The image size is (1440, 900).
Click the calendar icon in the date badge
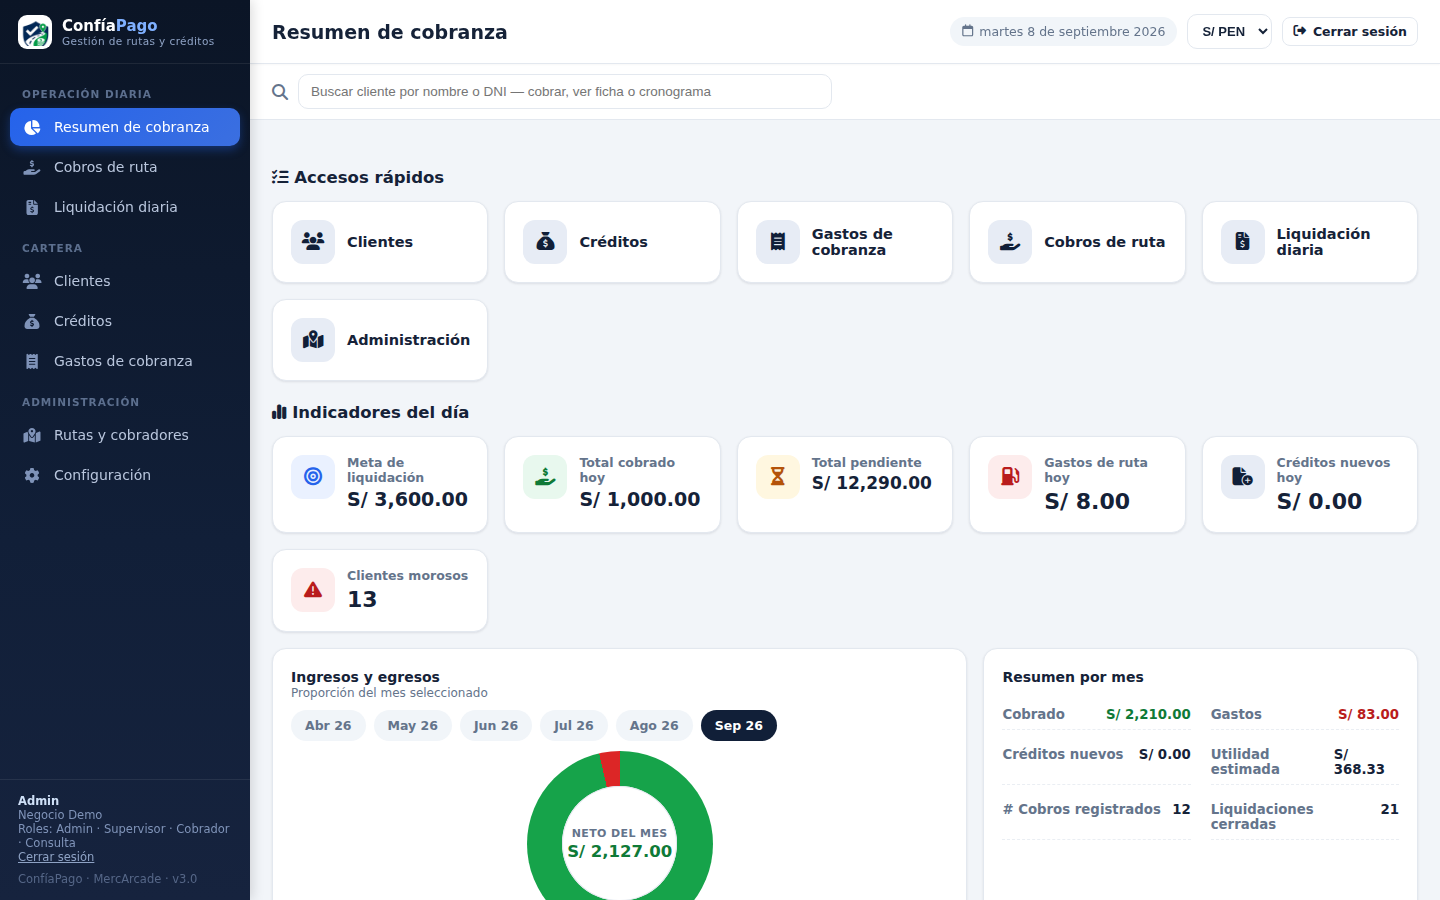[x=967, y=31]
